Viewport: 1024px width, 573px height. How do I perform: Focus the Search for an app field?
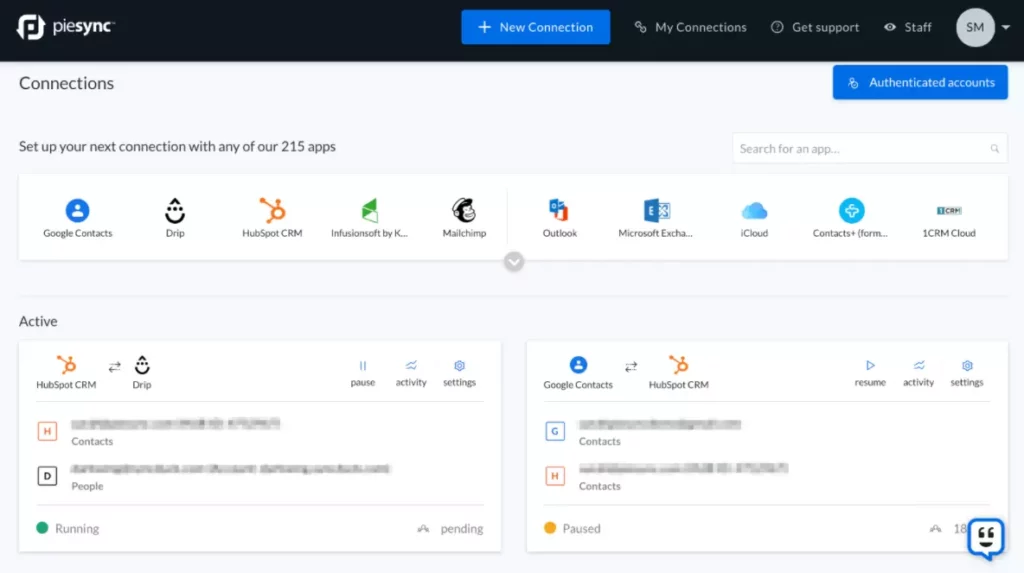pos(869,148)
